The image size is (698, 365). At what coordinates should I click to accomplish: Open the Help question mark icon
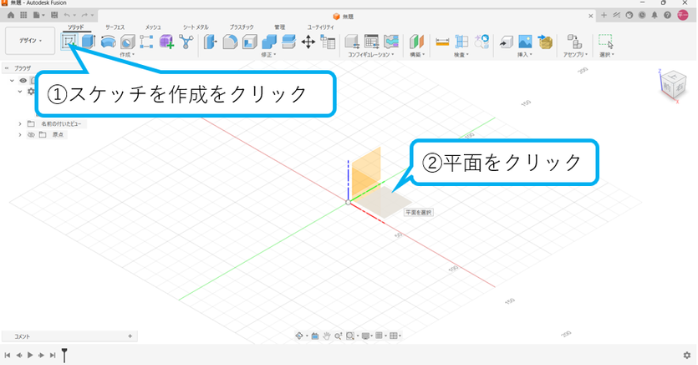click(x=667, y=15)
